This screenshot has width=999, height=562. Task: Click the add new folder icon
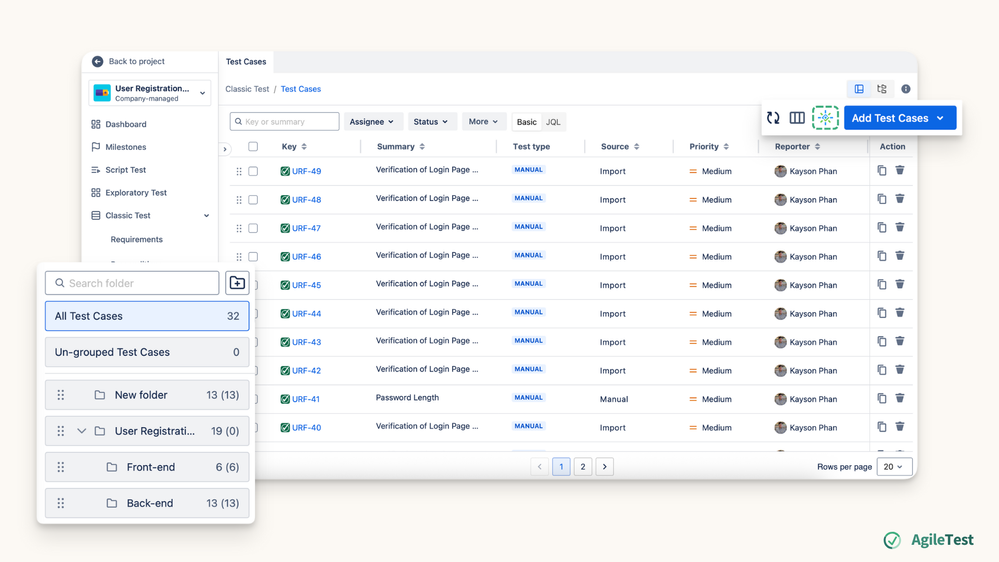tap(237, 283)
